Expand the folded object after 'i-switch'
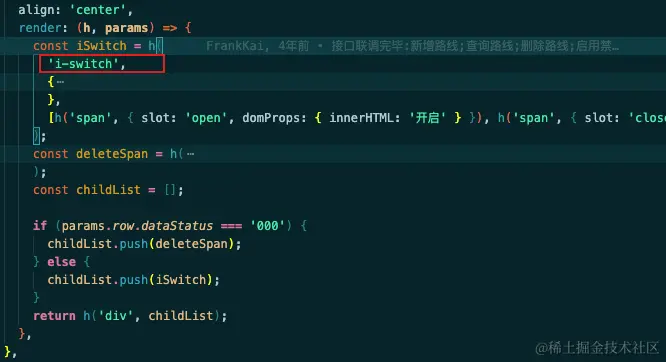The image size is (666, 362). (x=60, y=82)
